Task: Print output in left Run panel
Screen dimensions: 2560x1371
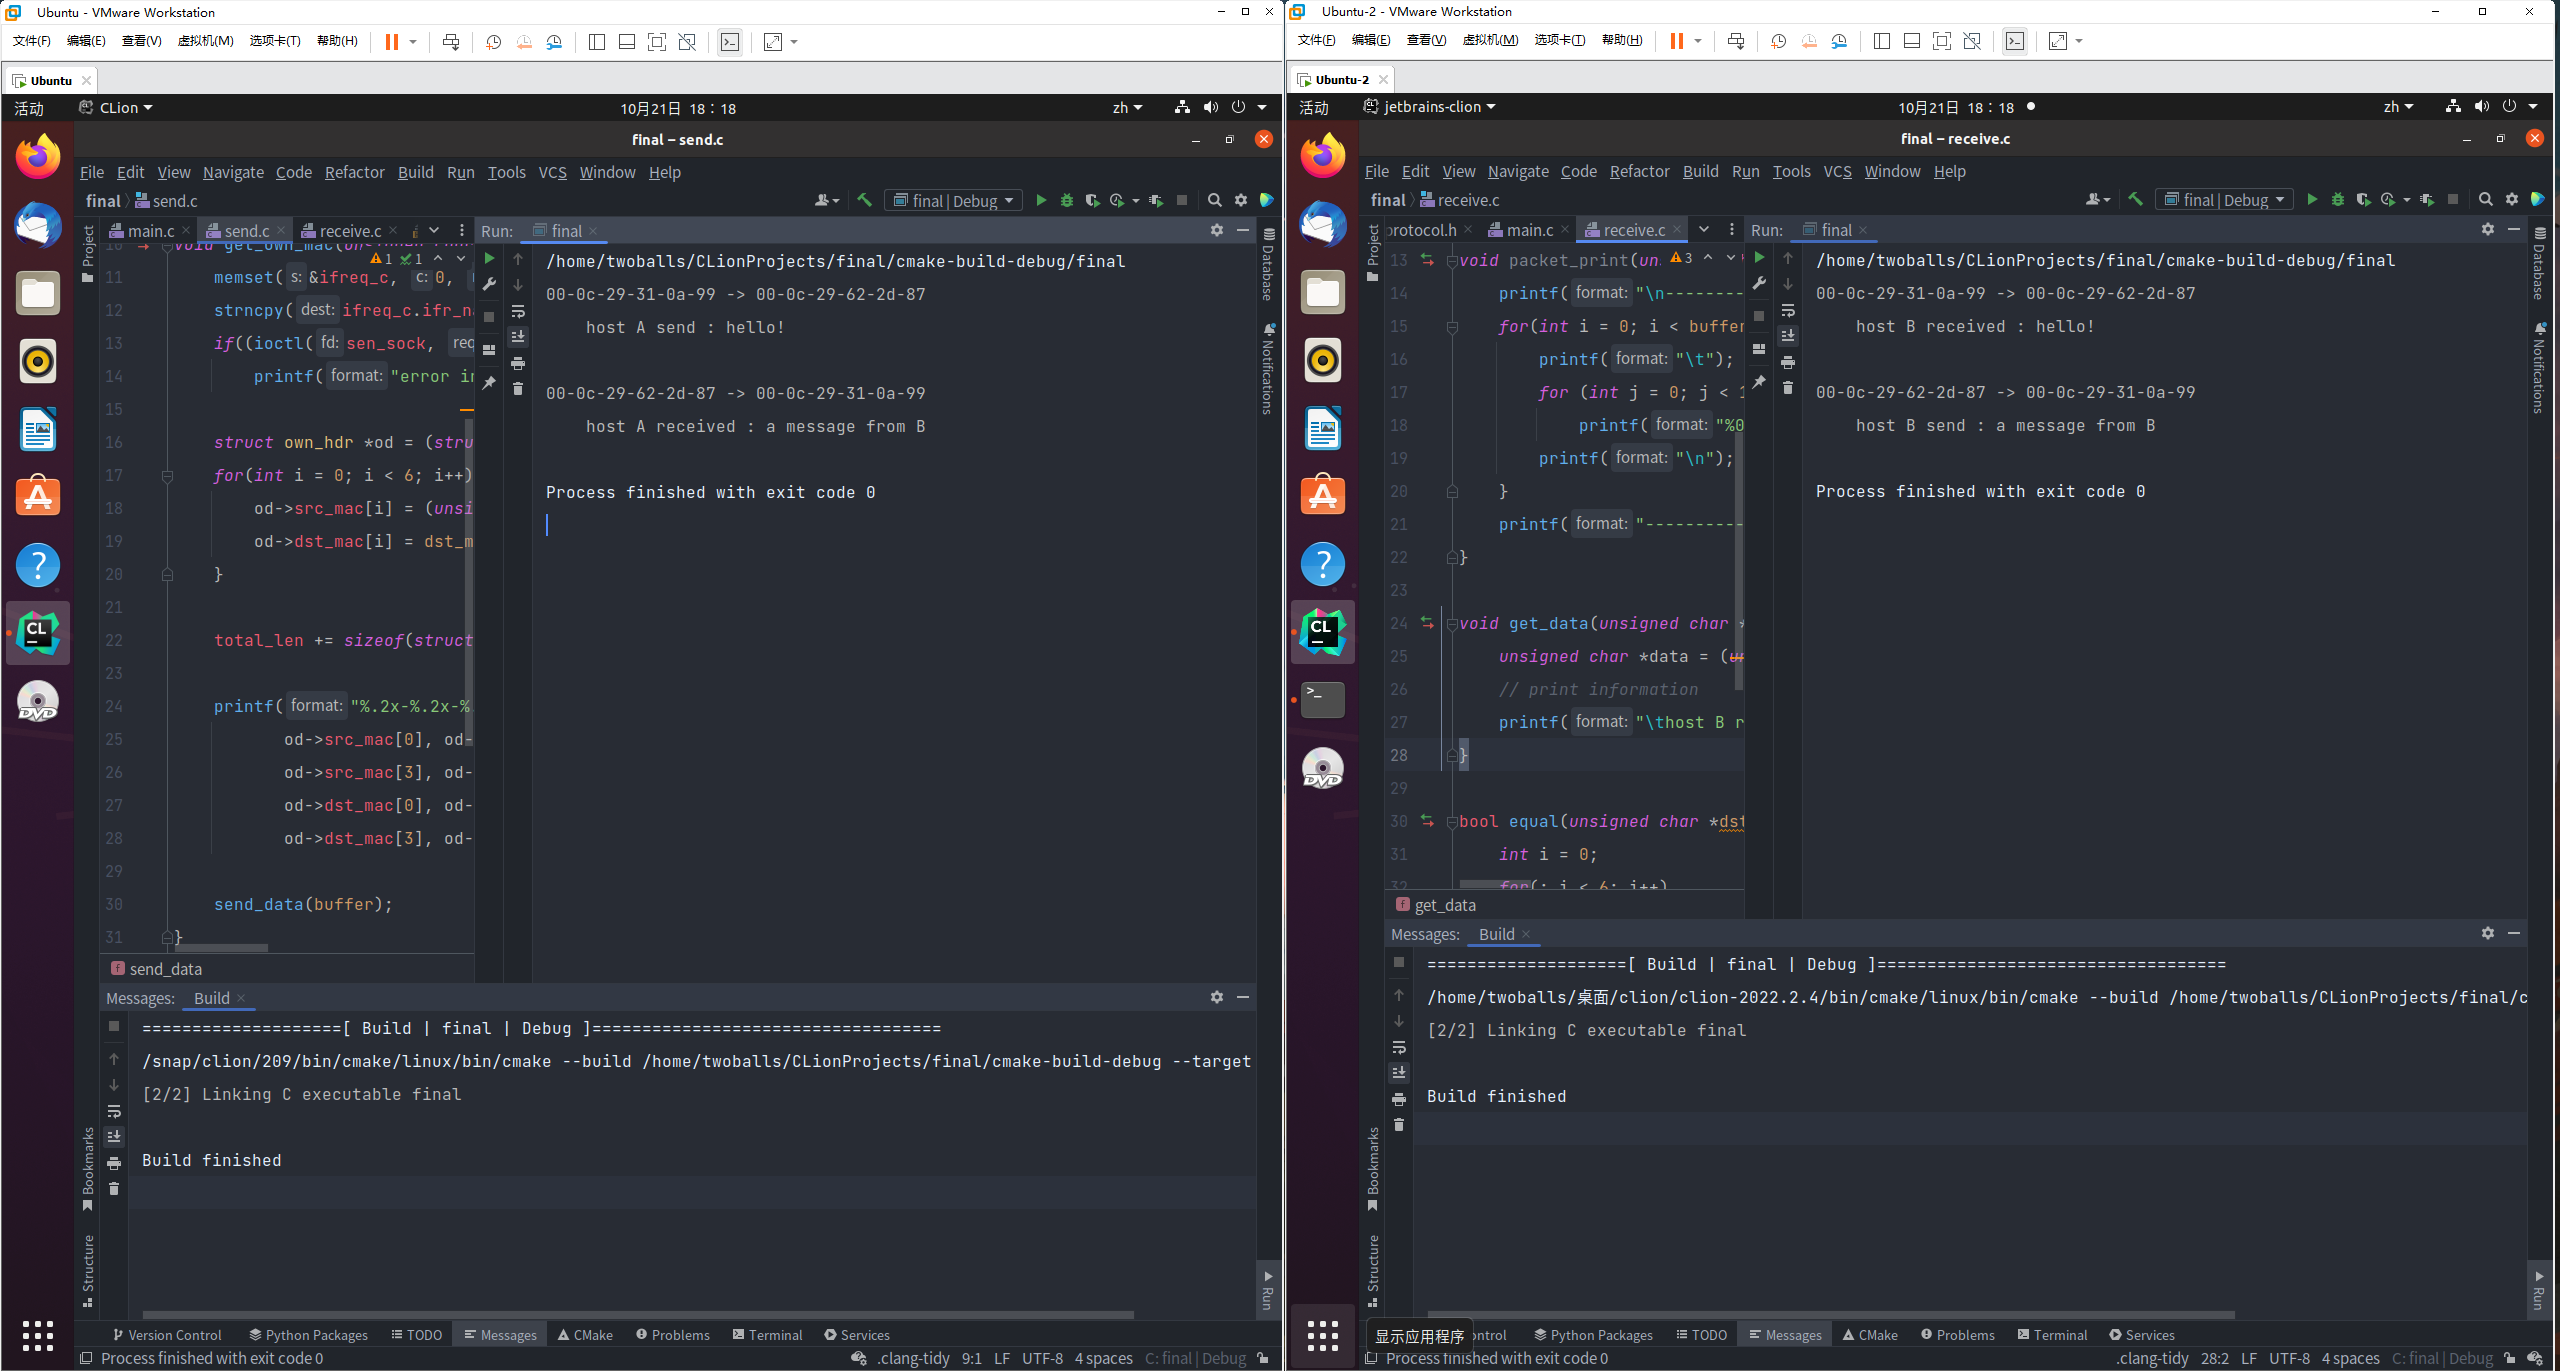Action: pos(518,363)
